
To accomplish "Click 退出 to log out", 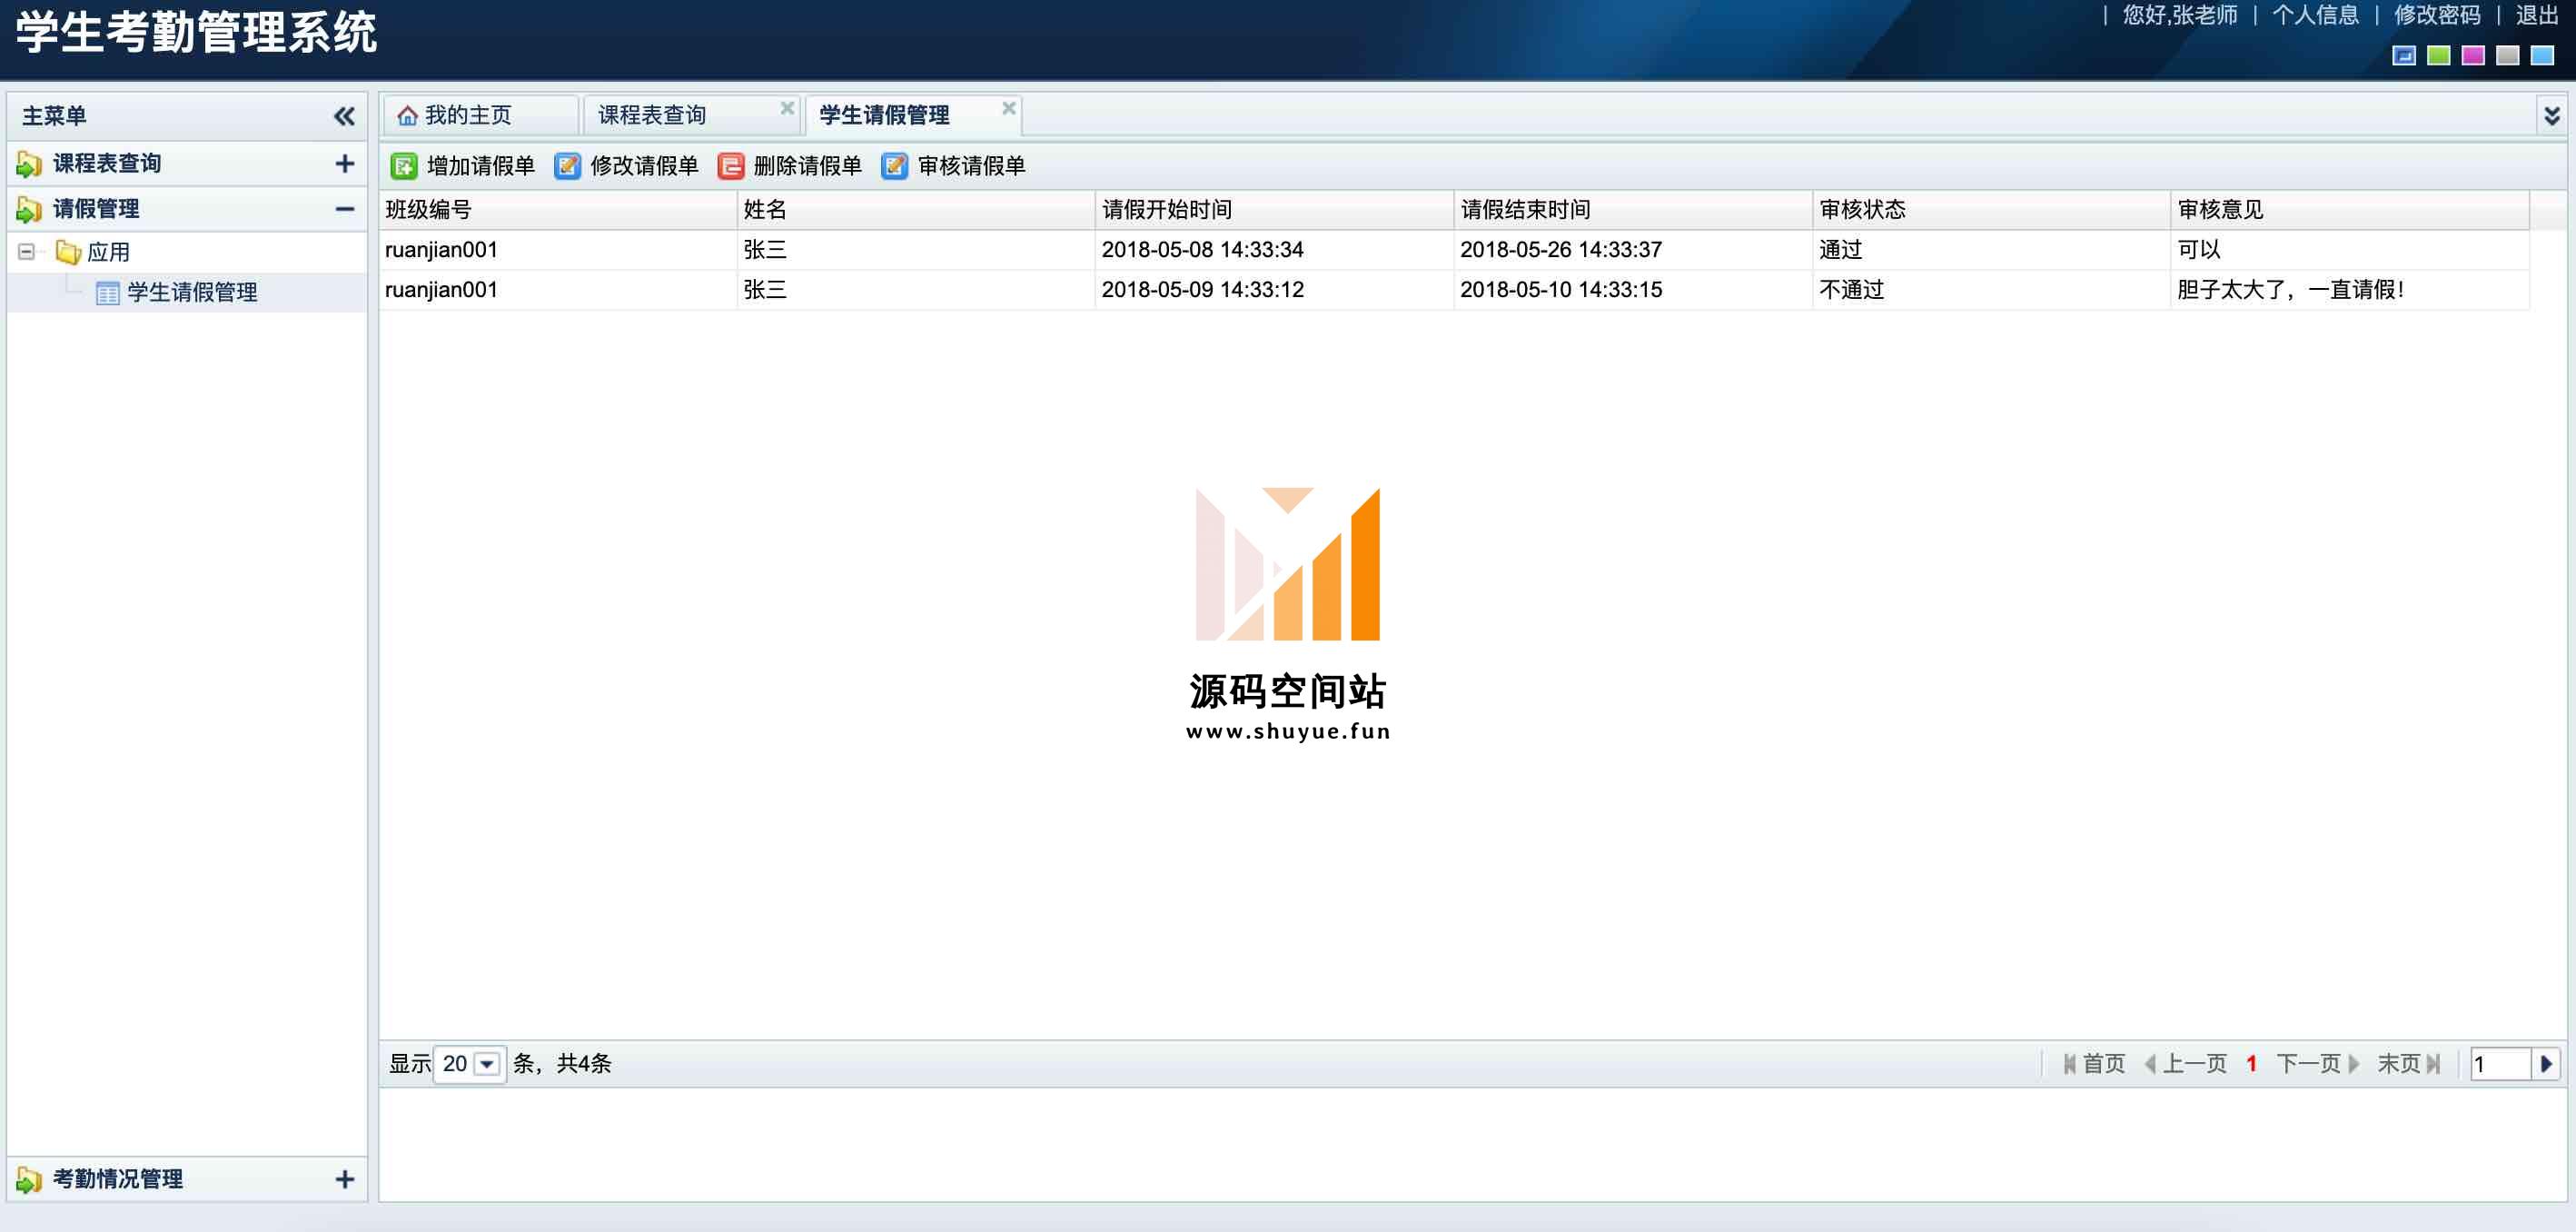I will (2537, 15).
